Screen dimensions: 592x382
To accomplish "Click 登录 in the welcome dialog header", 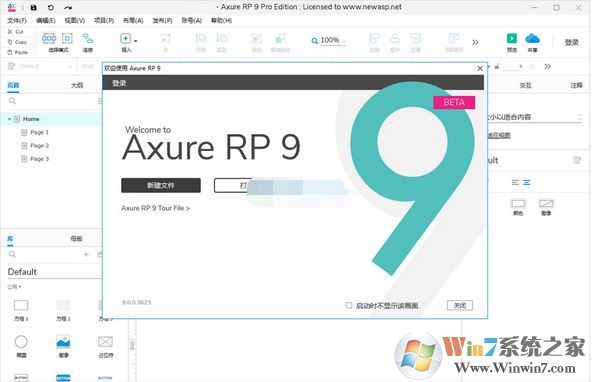I will [119, 83].
